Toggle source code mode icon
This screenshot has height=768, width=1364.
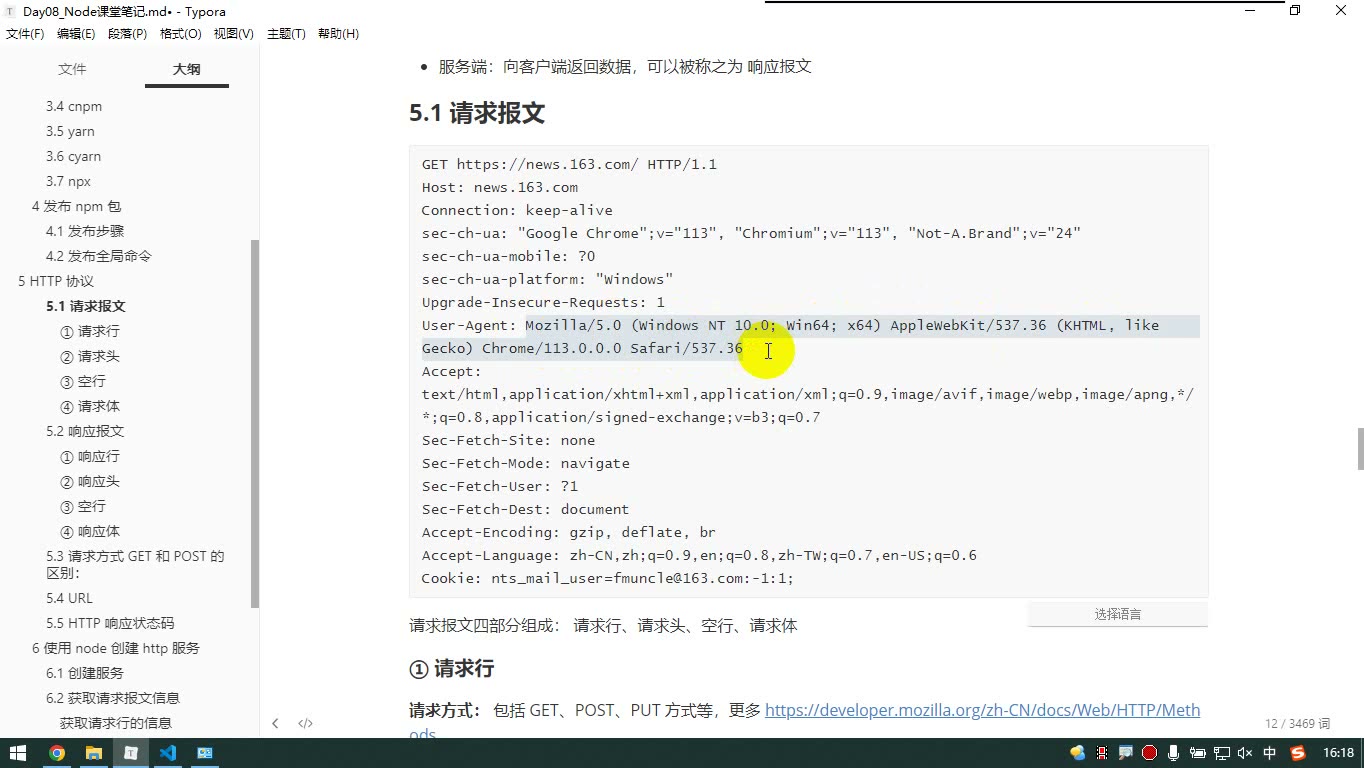click(x=306, y=723)
